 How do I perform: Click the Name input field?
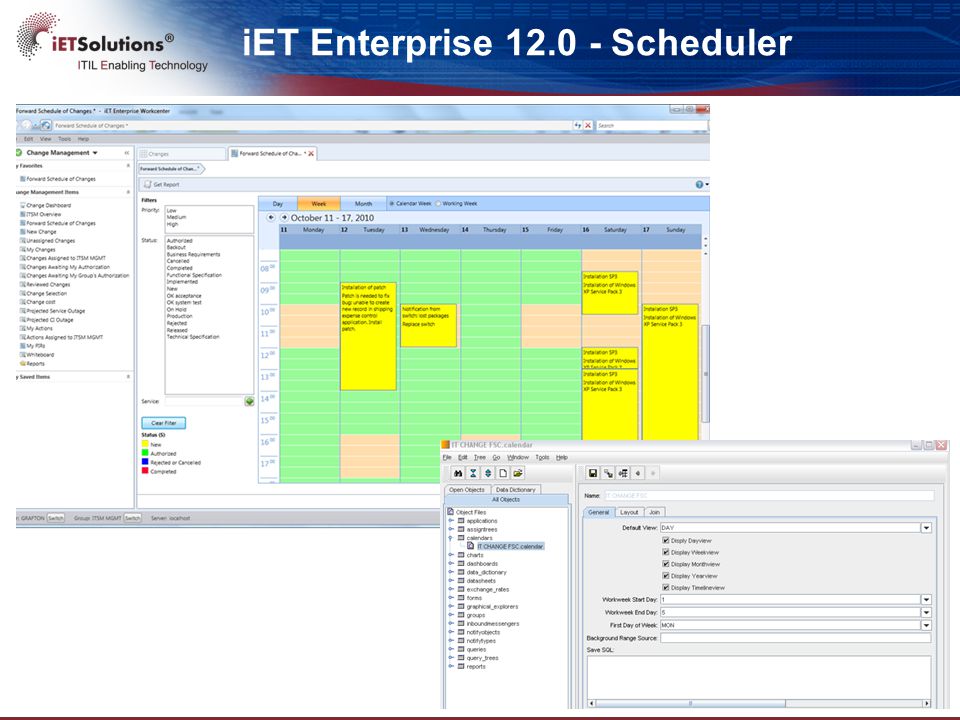(769, 495)
